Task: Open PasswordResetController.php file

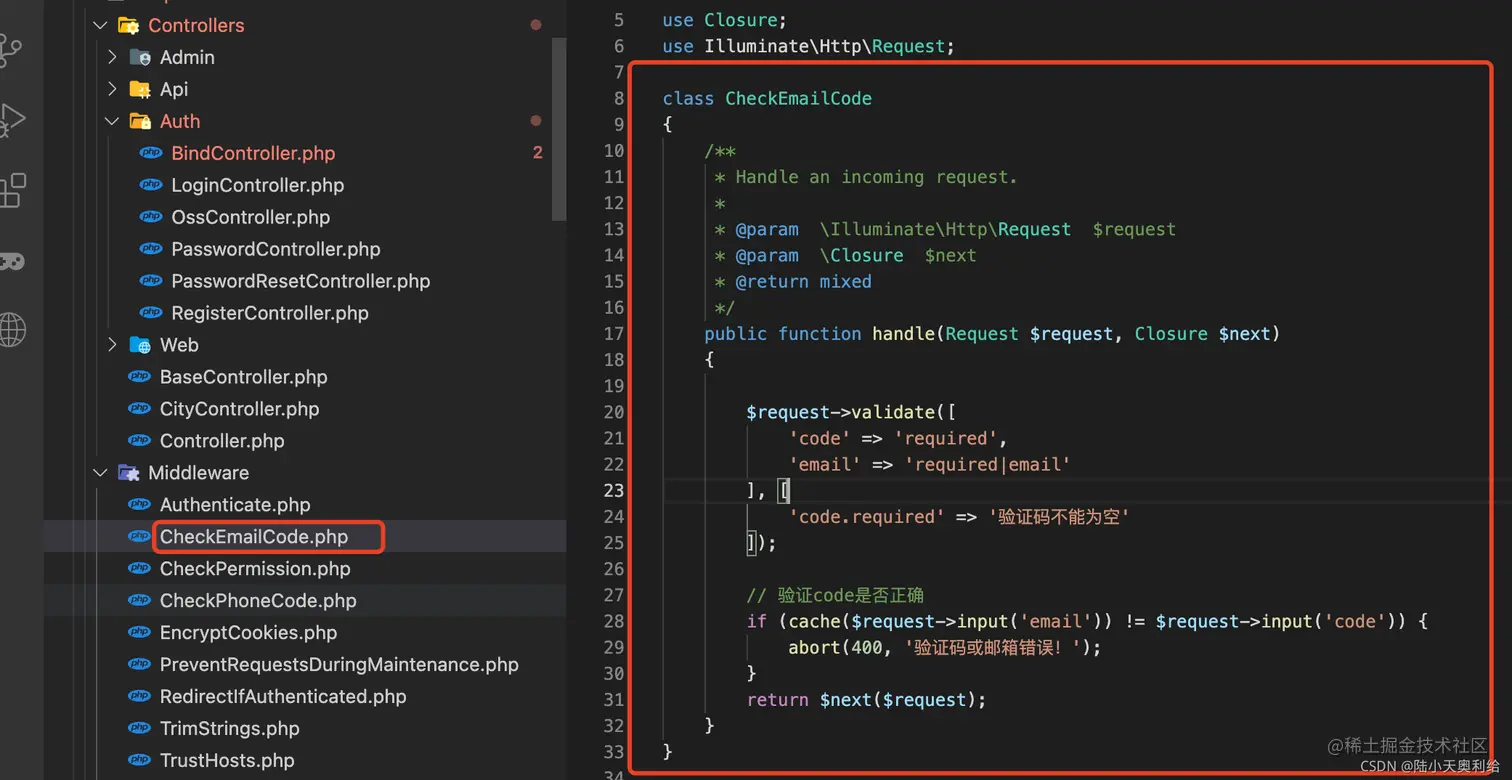Action: [x=300, y=281]
